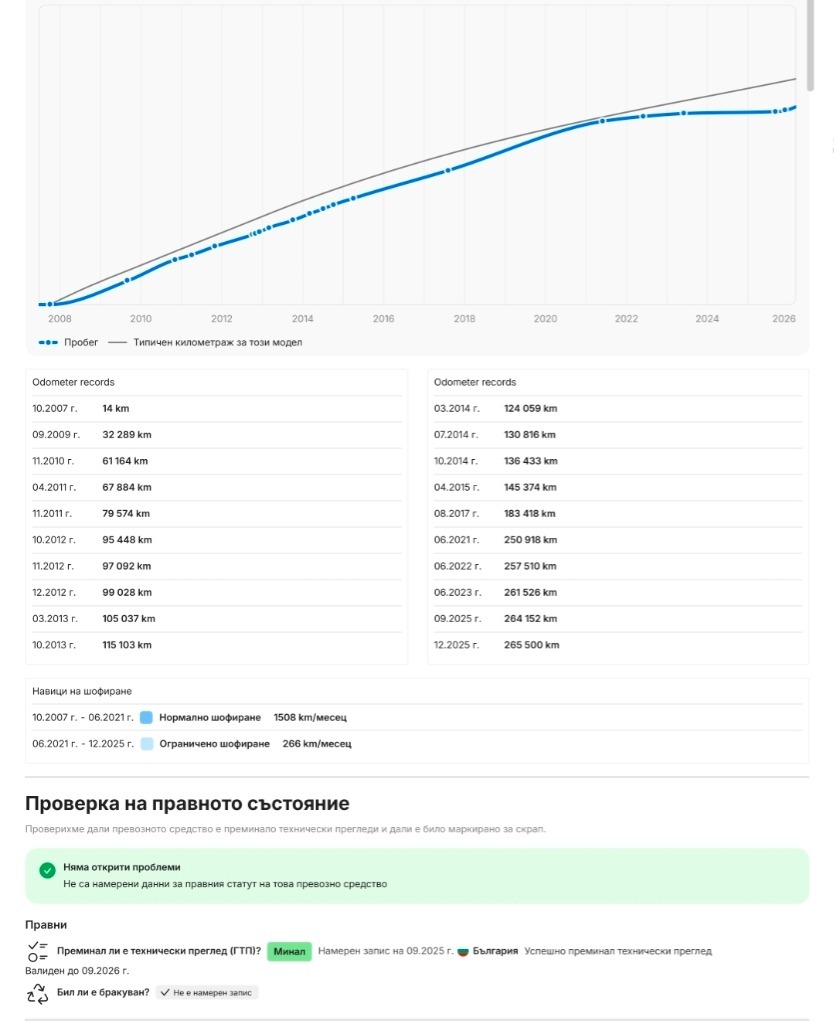834x1024 pixels.
Task: Click the България country label
Action: pyautogui.click(x=495, y=951)
